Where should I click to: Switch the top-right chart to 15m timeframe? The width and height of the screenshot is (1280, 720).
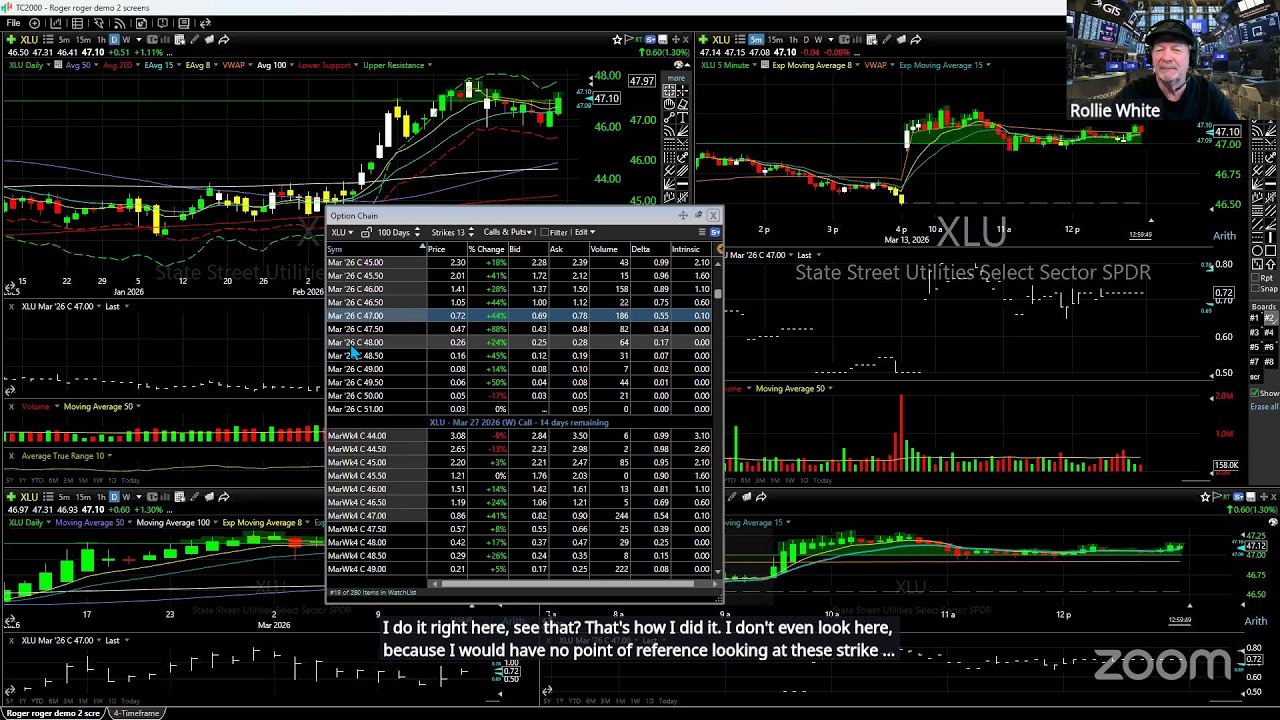(776, 40)
